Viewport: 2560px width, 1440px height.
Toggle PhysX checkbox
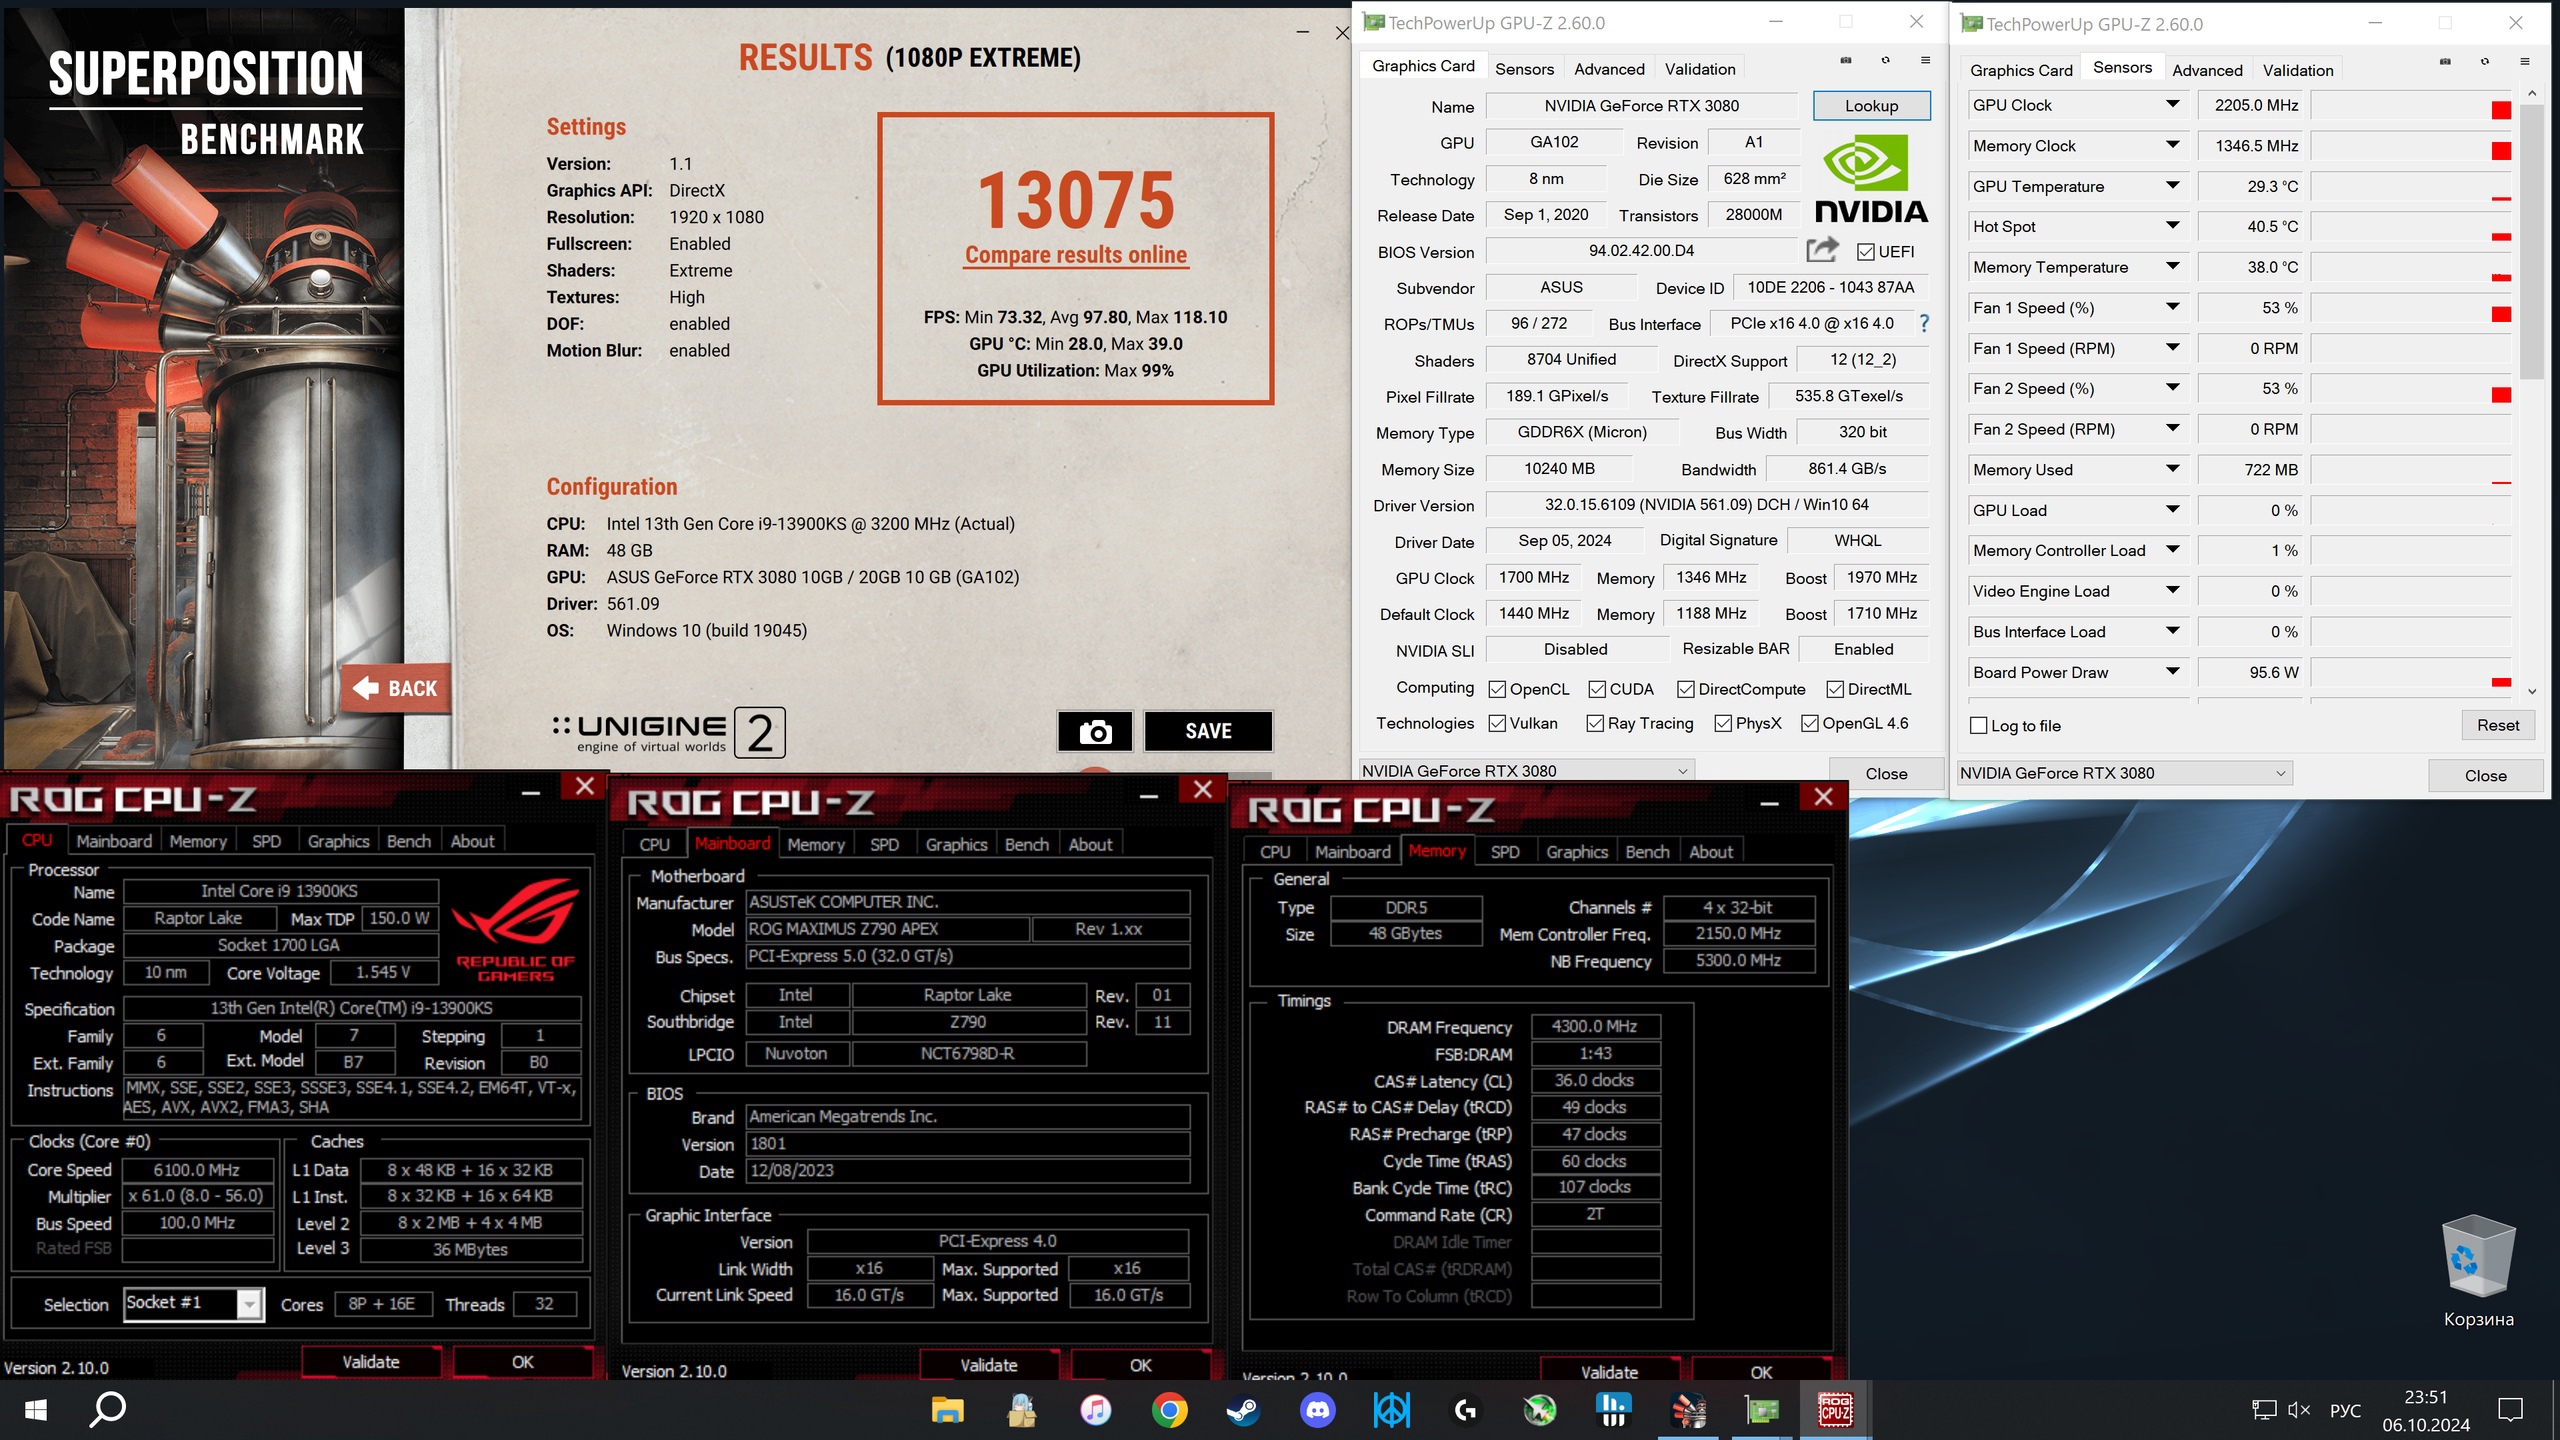(1723, 723)
